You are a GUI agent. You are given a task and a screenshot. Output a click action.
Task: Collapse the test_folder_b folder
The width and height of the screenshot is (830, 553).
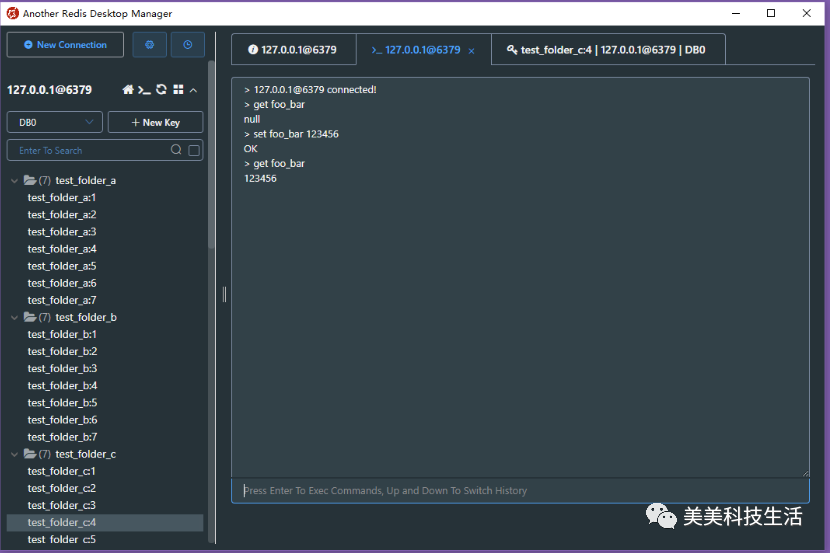pyautogui.click(x=14, y=318)
